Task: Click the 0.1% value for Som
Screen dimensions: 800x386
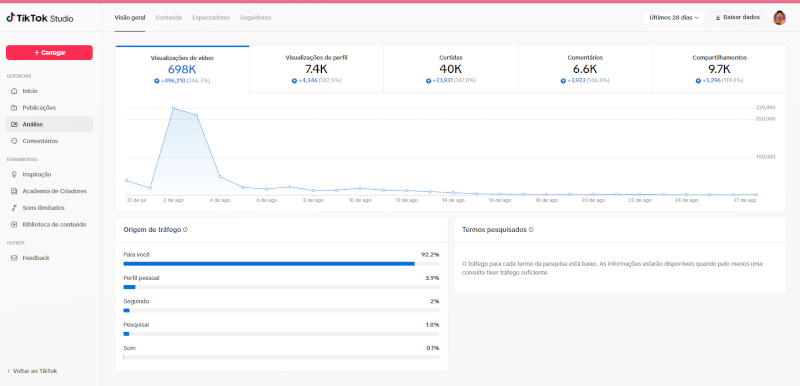Action: [433, 348]
